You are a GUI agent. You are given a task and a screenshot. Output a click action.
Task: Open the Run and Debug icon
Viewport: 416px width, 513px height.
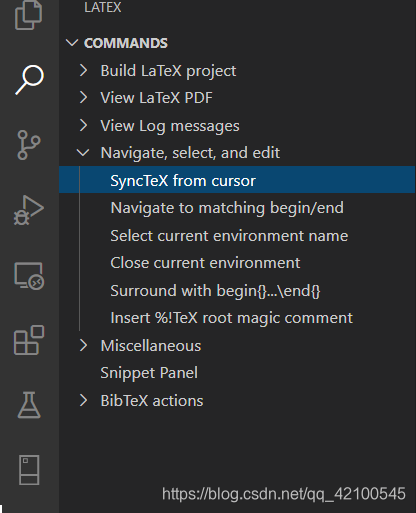tap(29, 210)
